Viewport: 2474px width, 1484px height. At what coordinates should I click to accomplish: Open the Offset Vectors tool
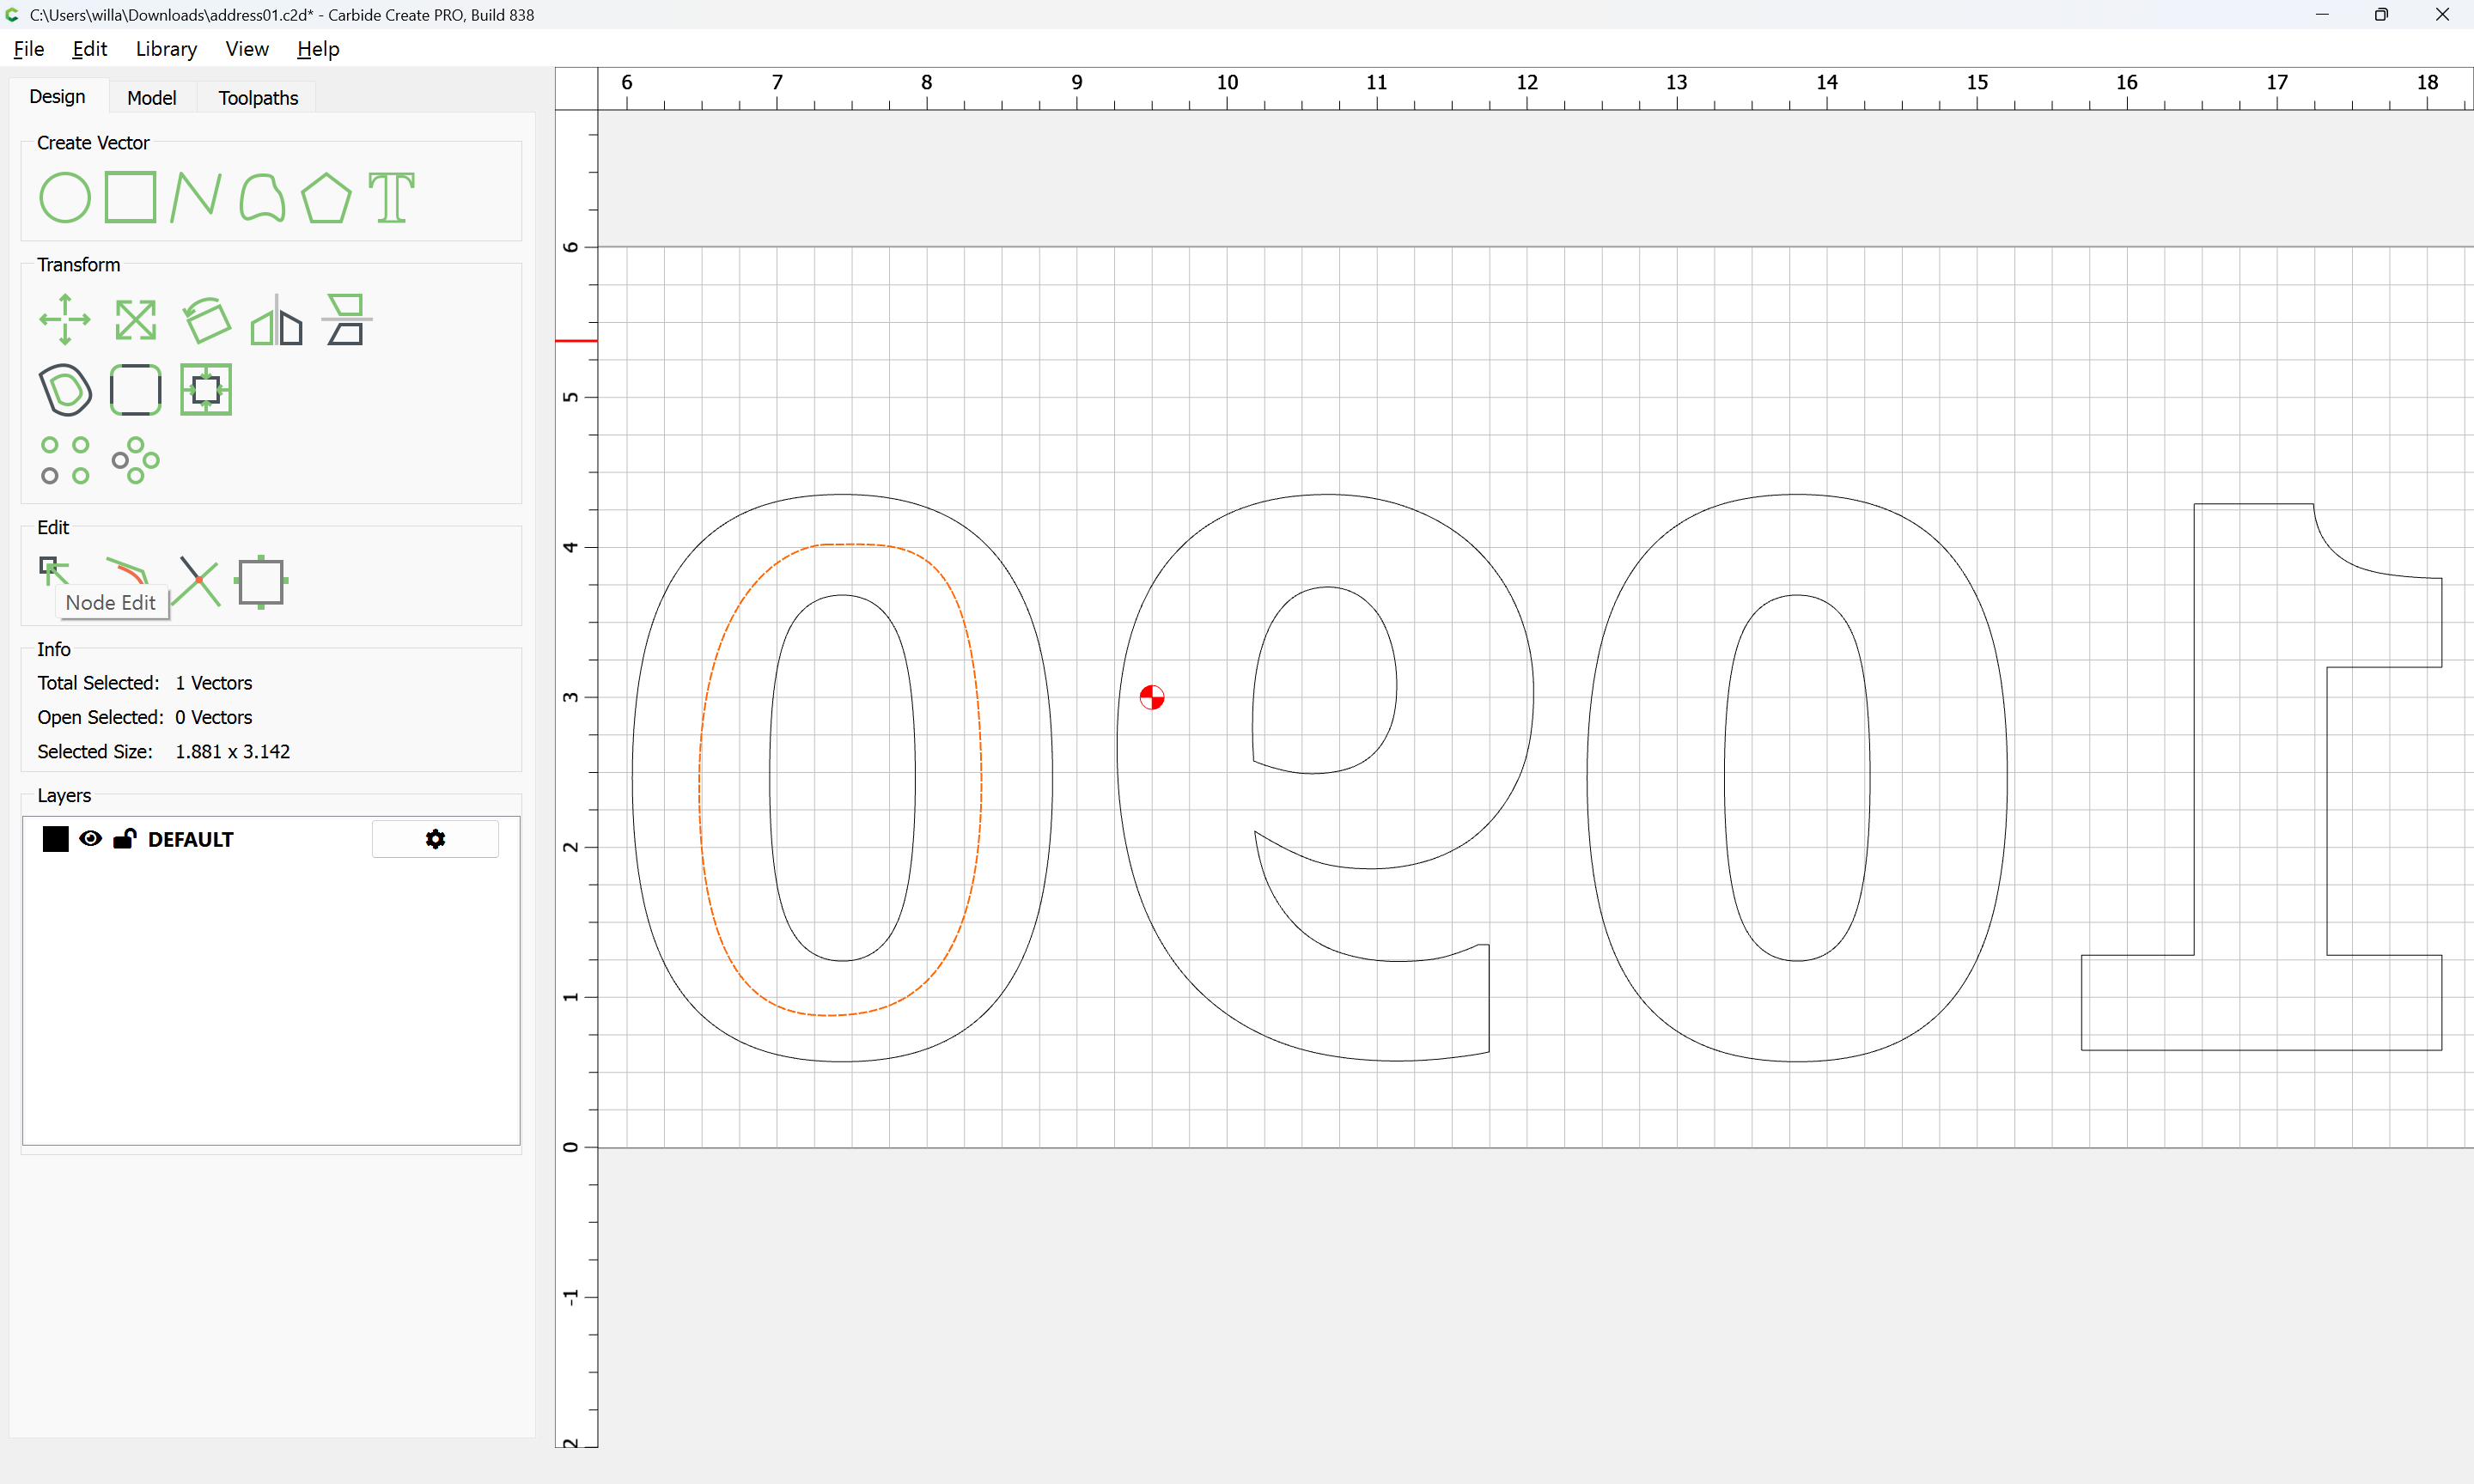click(65, 390)
